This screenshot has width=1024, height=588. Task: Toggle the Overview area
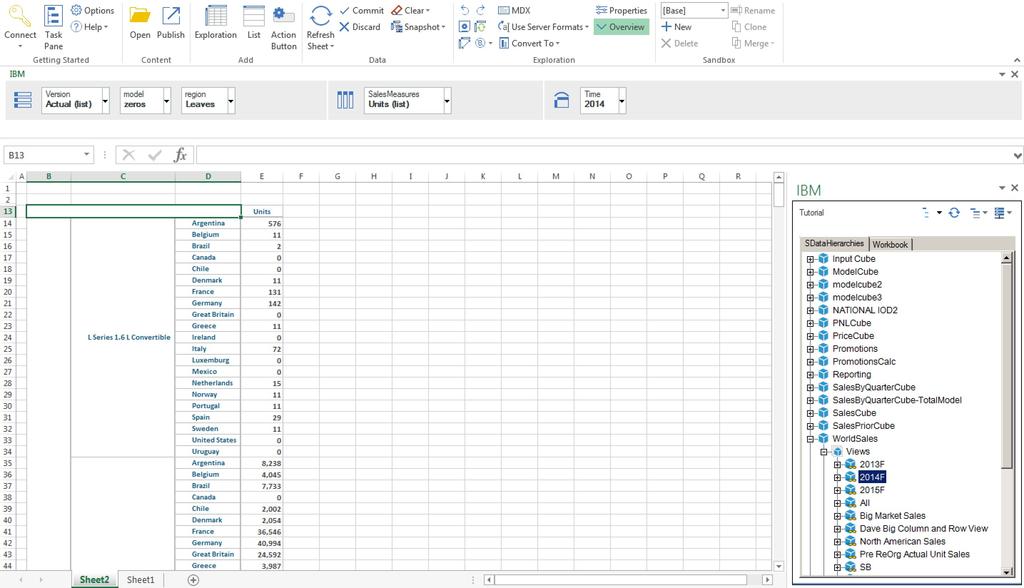pos(621,27)
